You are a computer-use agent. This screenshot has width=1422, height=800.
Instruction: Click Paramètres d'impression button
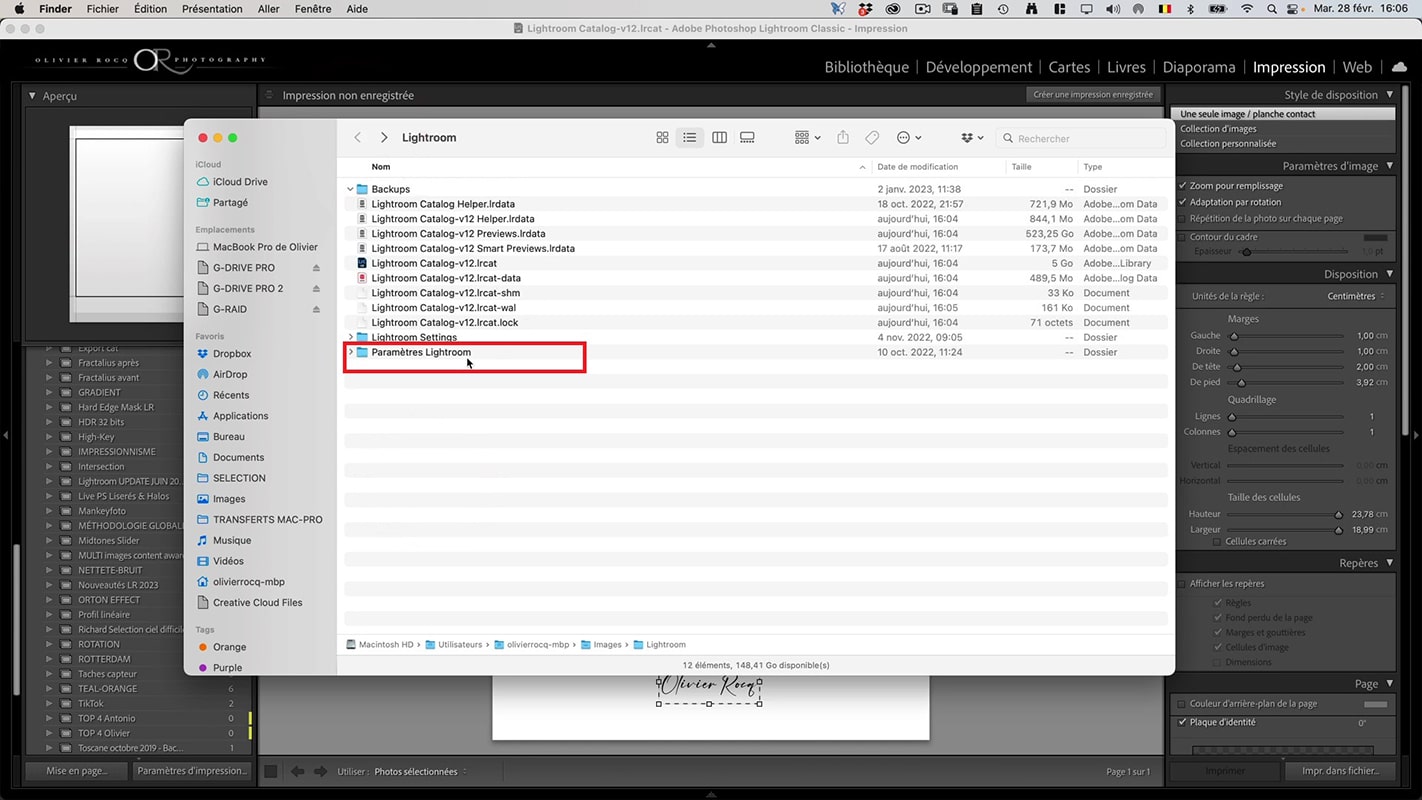click(x=192, y=771)
